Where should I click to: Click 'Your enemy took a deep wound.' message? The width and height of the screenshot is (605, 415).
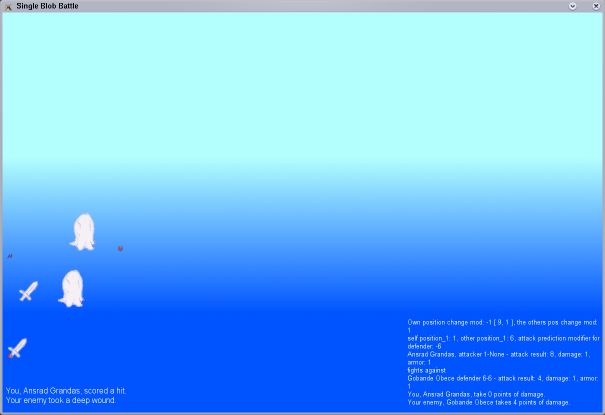(x=60, y=400)
